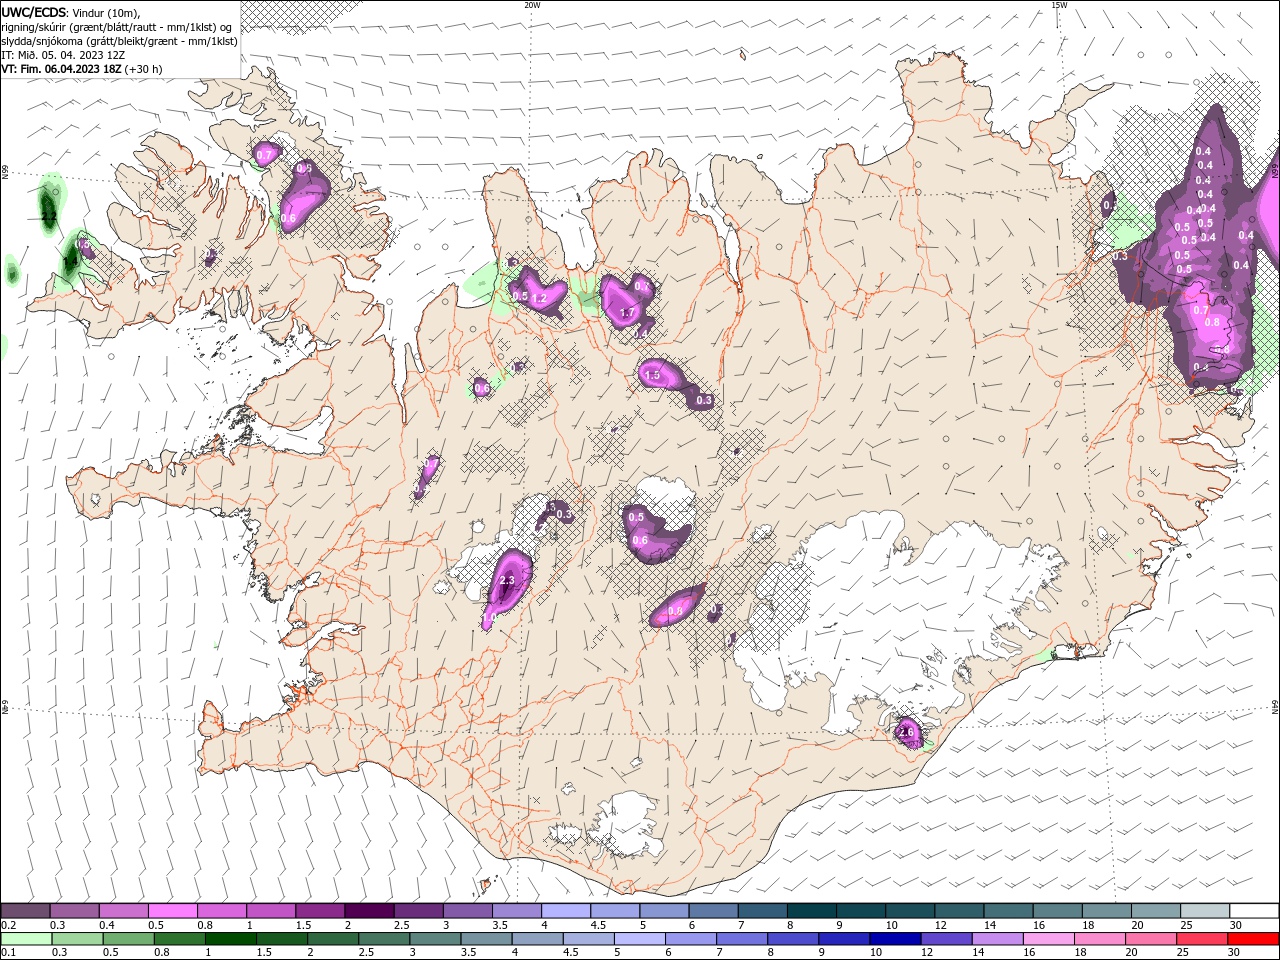Click the lower legend swatch labeled 20
The width and height of the screenshot is (1280, 960).
click(x=1149, y=939)
